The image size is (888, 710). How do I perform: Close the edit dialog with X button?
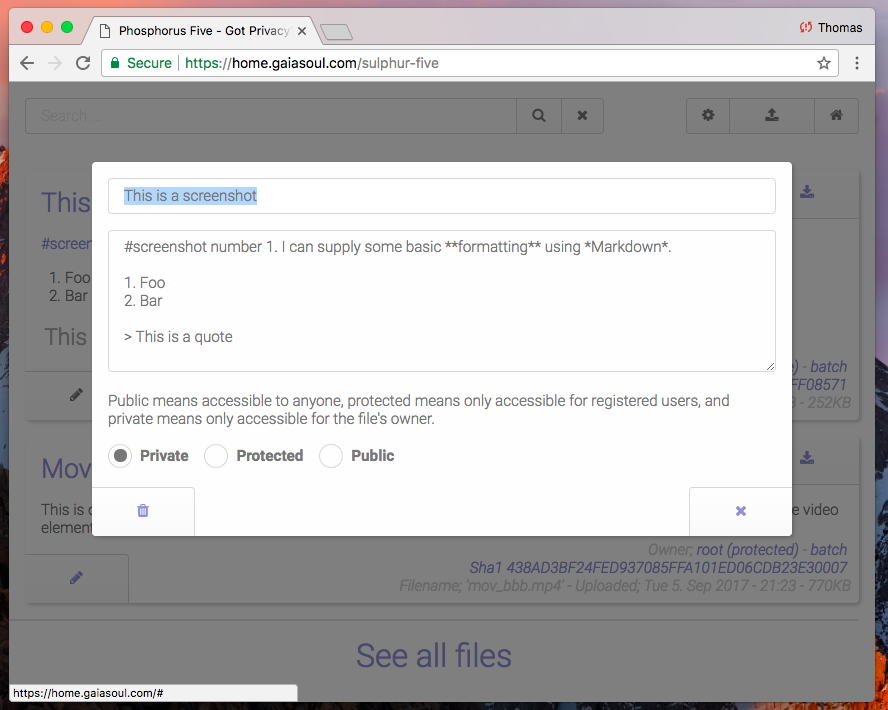[740, 511]
